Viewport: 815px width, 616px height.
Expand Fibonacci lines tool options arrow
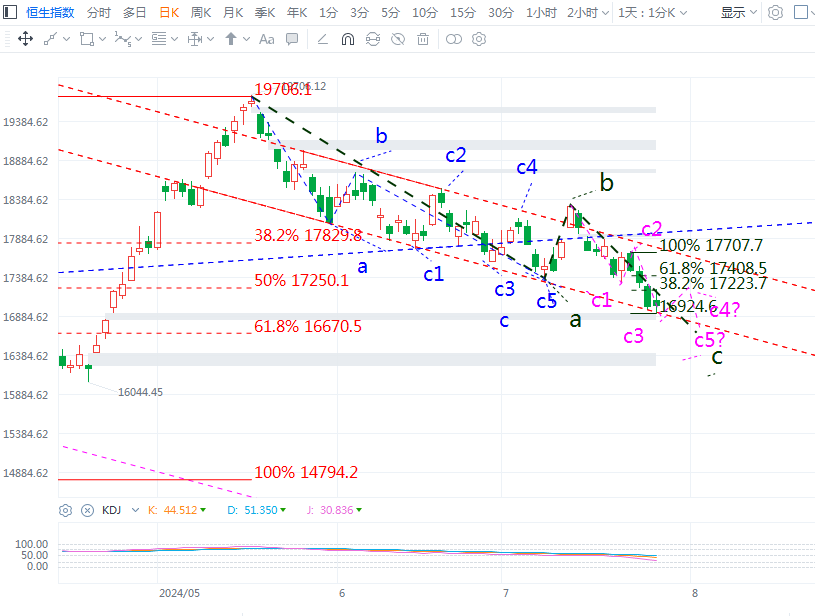[174, 39]
